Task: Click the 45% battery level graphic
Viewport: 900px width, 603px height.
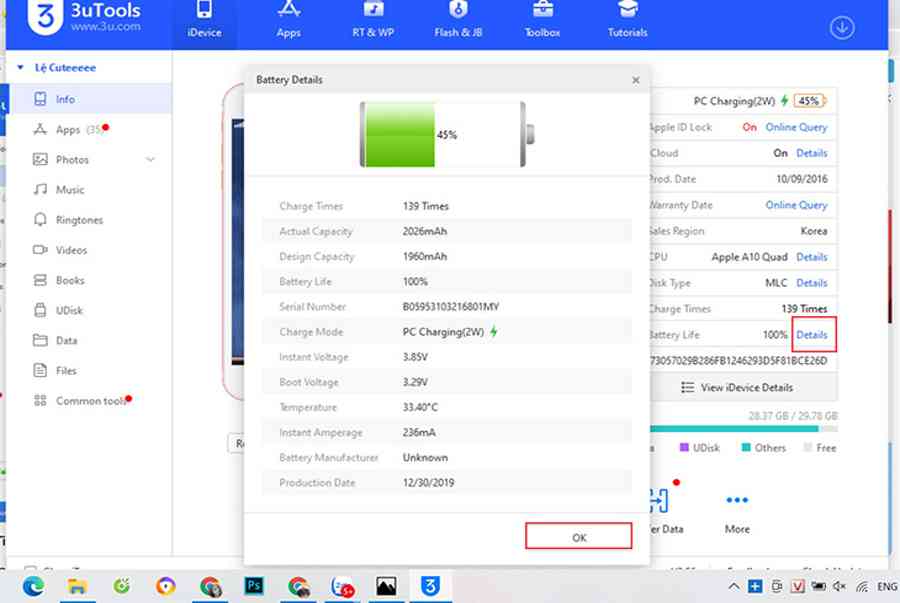Action: (446, 135)
